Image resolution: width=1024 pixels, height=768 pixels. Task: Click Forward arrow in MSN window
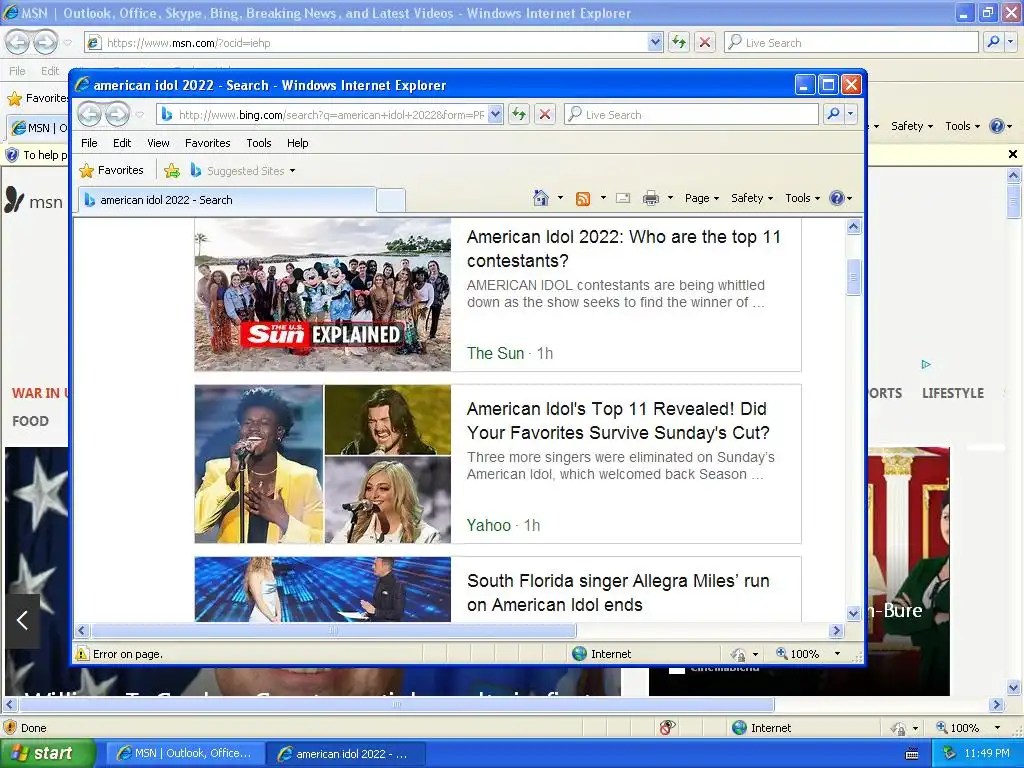45,42
